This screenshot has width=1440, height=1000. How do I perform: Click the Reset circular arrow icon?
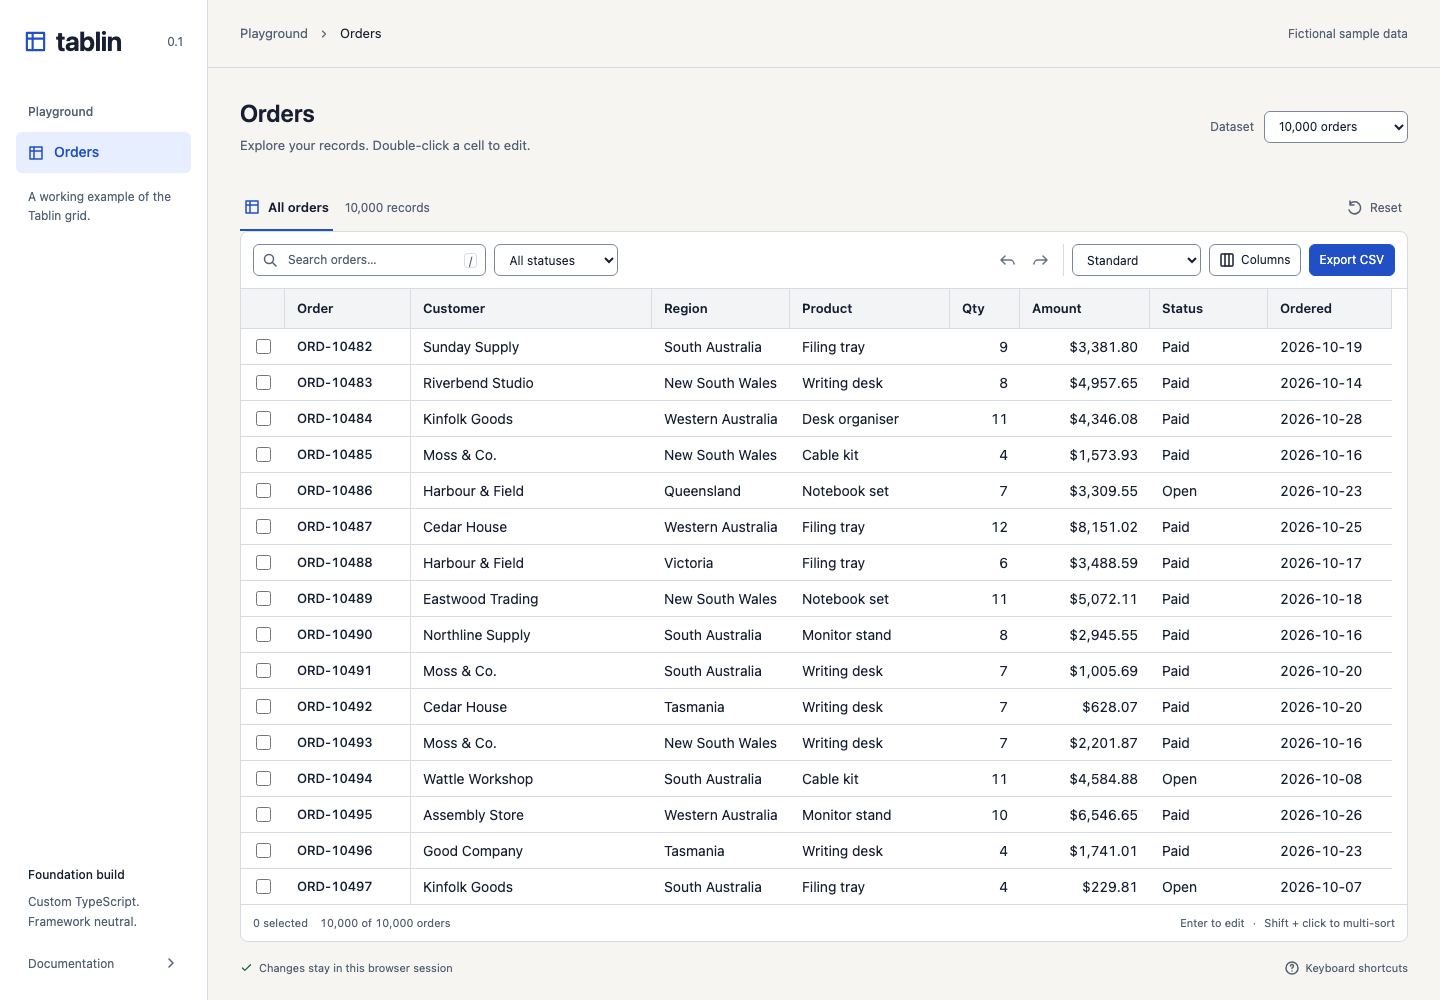click(1355, 208)
